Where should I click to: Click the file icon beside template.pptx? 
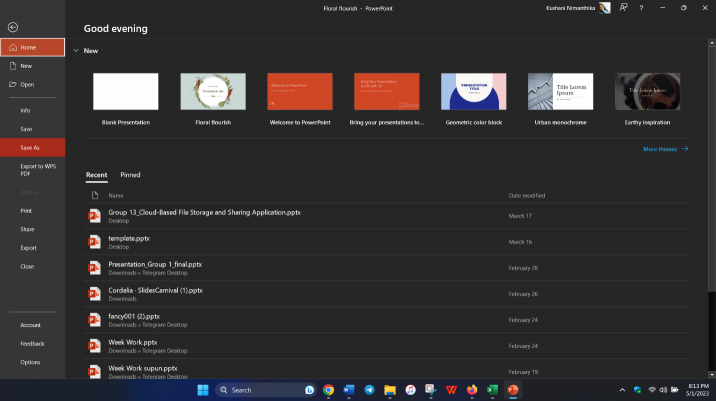click(95, 242)
